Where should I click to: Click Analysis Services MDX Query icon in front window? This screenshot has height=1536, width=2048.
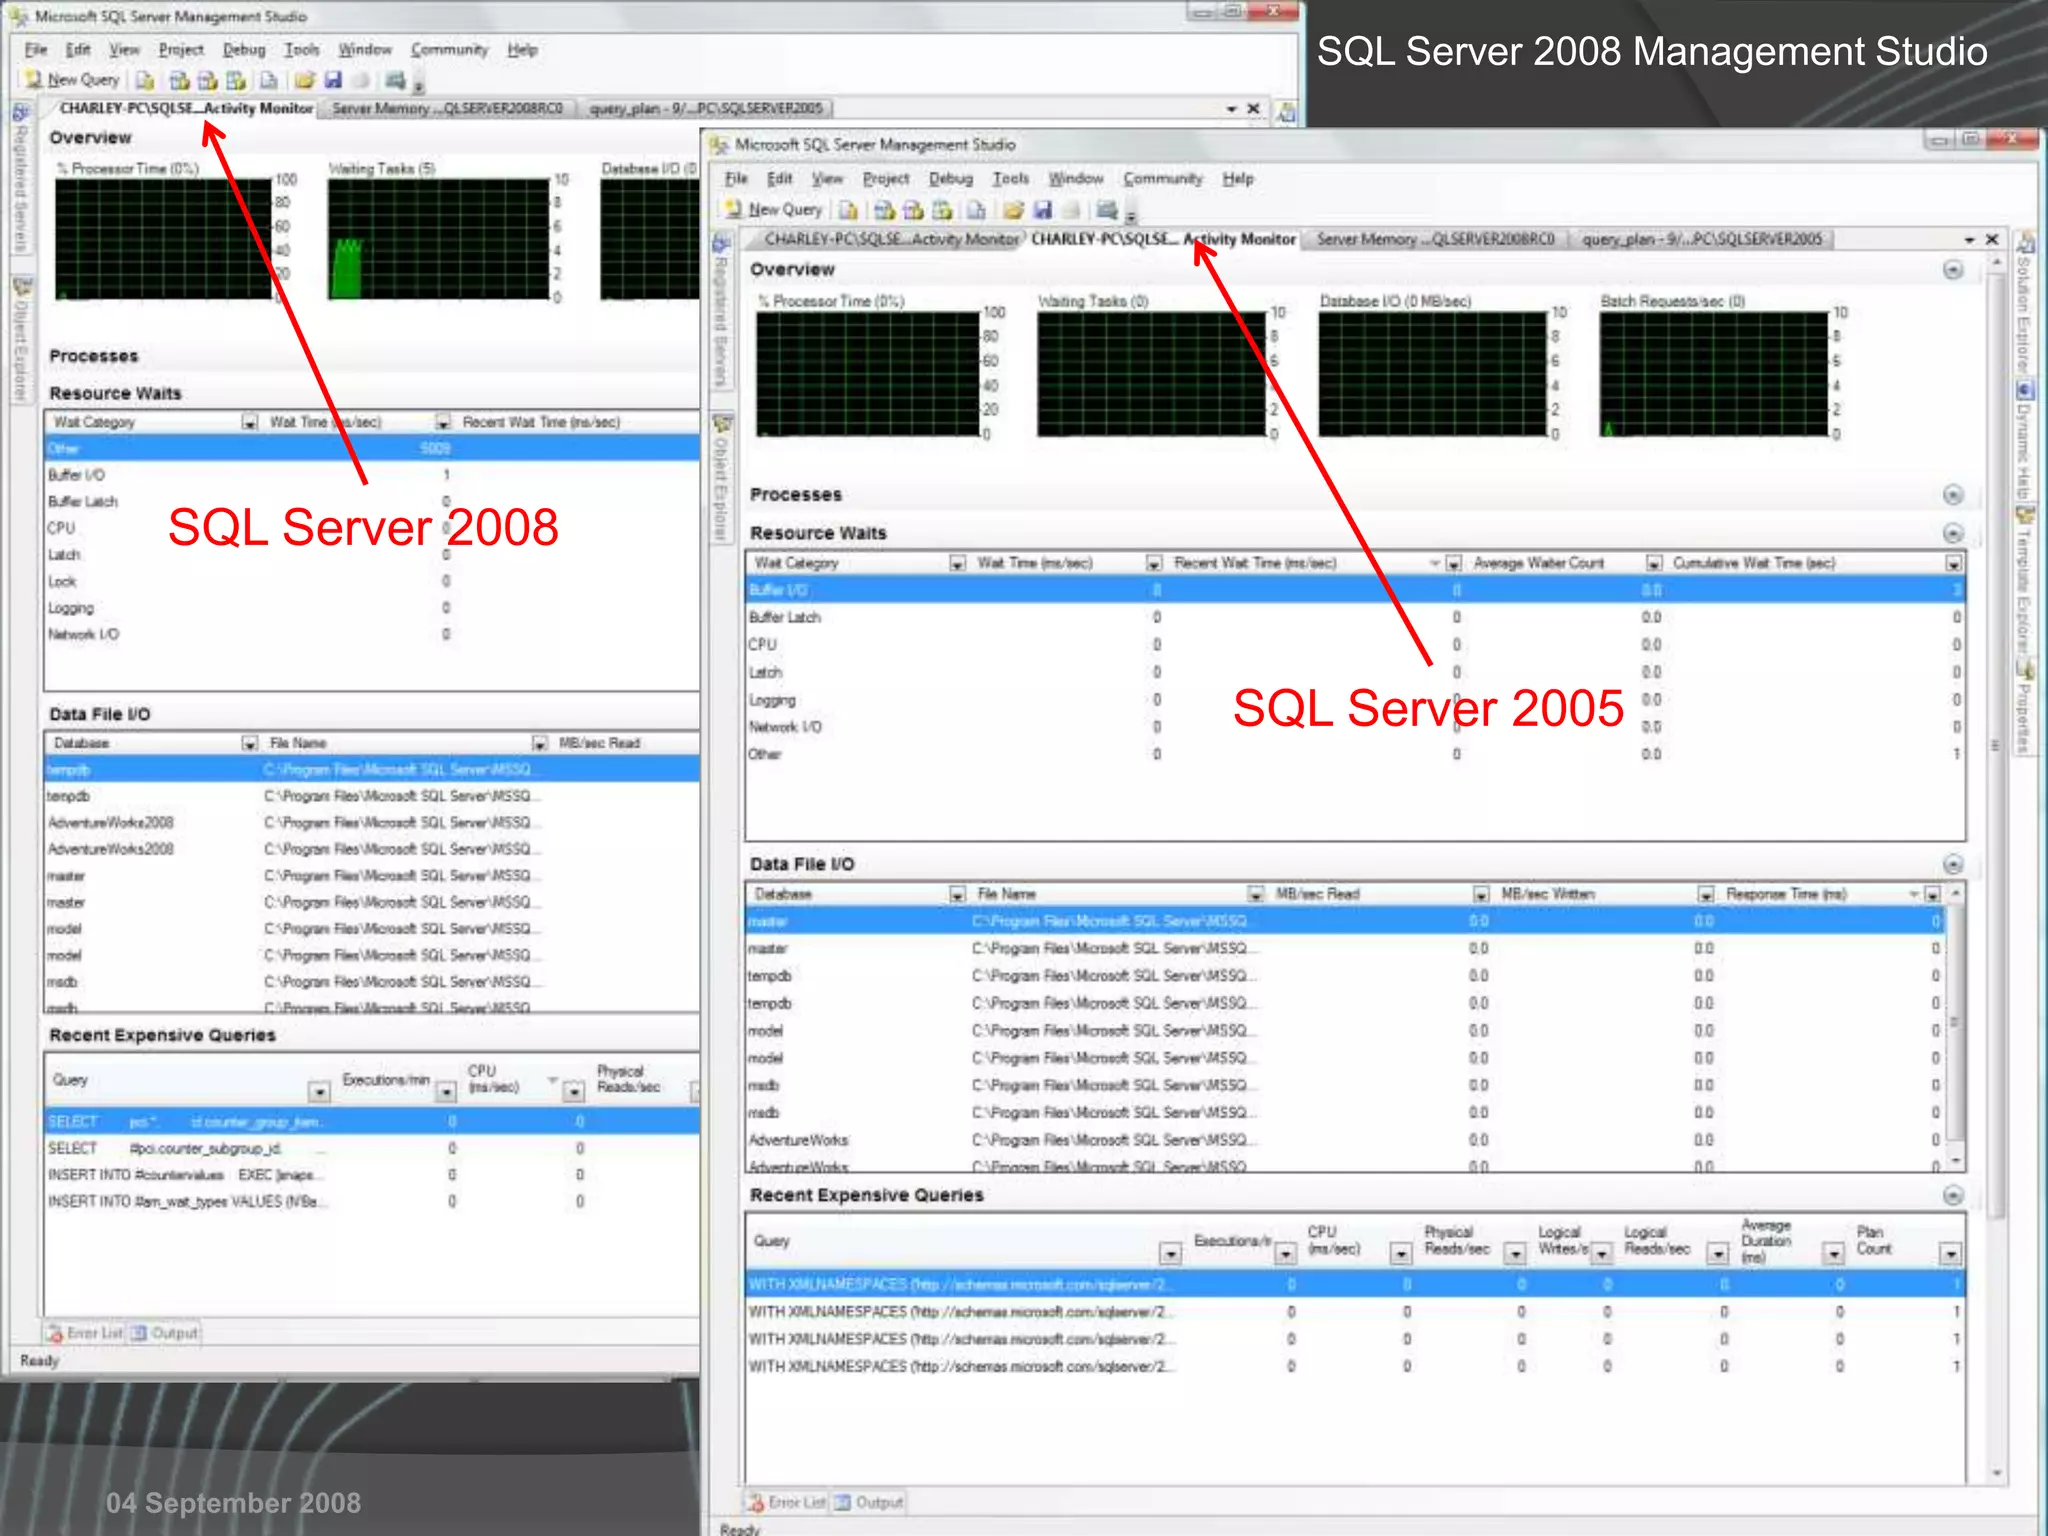884,210
